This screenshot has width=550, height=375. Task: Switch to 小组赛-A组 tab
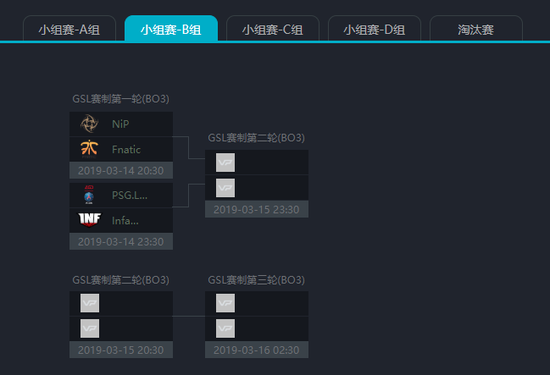click(x=69, y=28)
